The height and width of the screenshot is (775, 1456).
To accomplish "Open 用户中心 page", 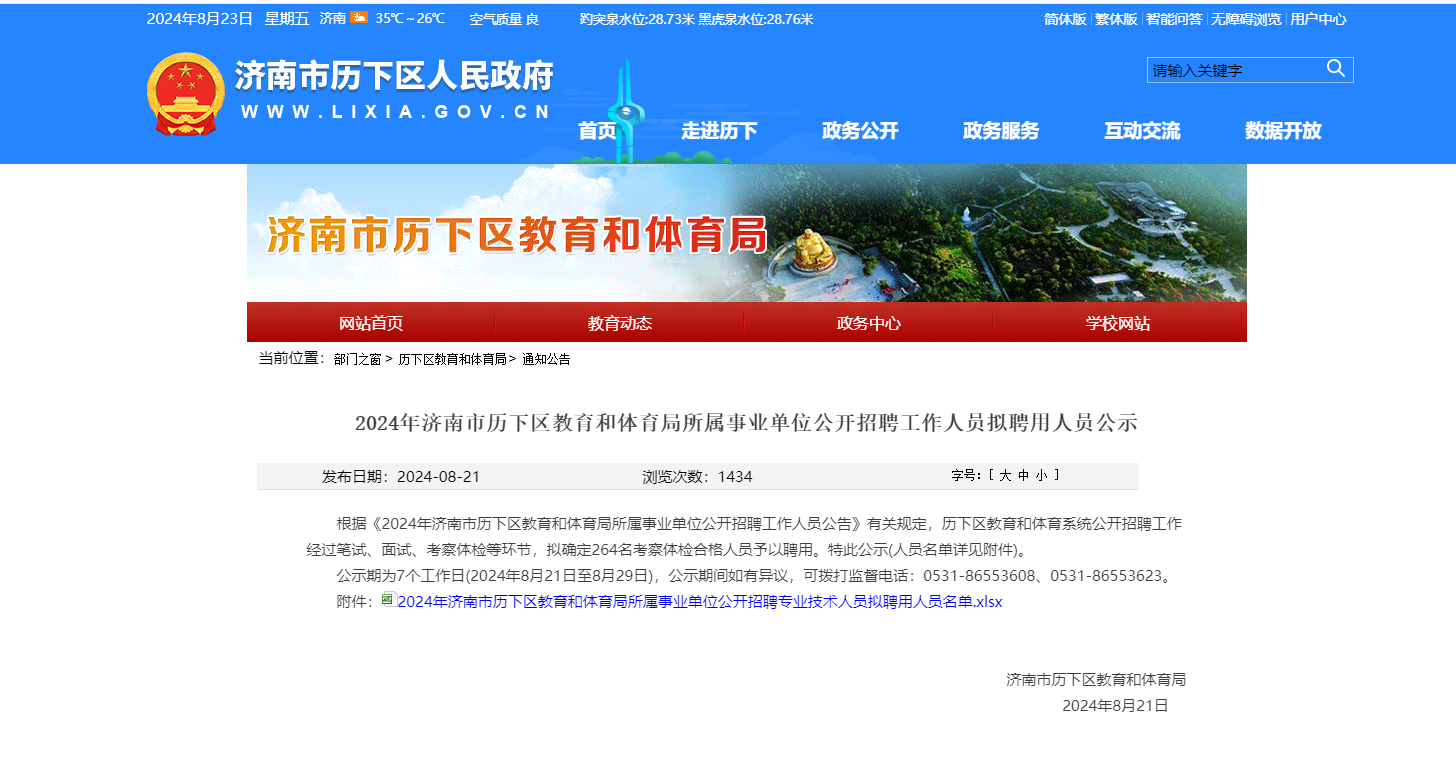I will pyautogui.click(x=1318, y=18).
